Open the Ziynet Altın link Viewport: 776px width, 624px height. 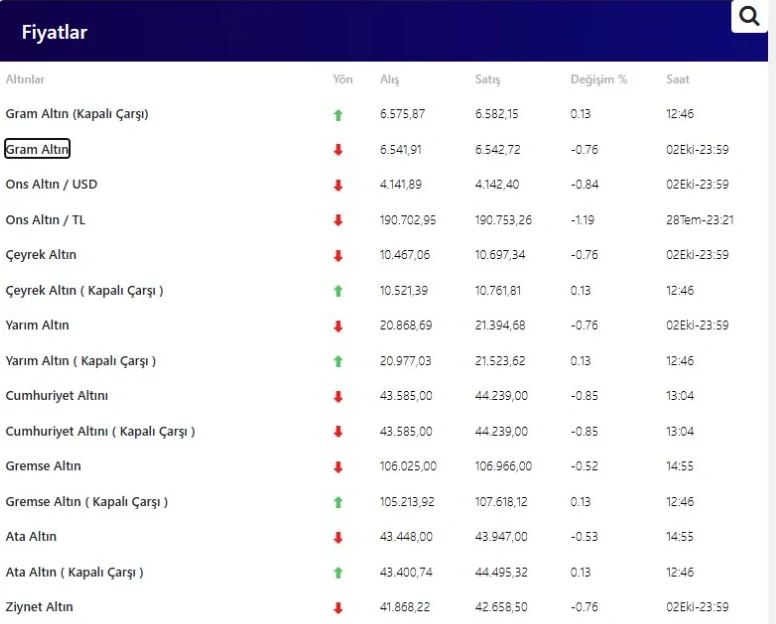tap(40, 607)
